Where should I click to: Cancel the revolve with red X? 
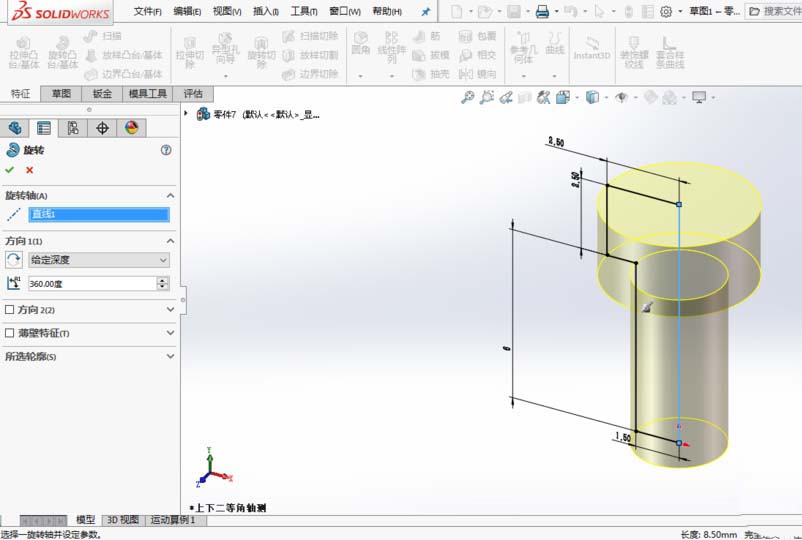(x=29, y=170)
